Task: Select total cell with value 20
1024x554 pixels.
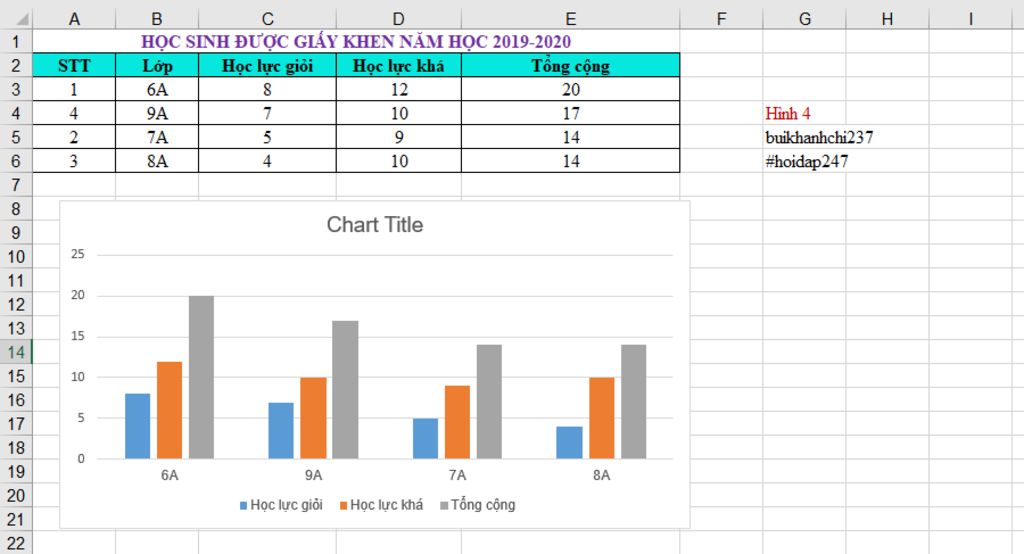Action: click(570, 90)
